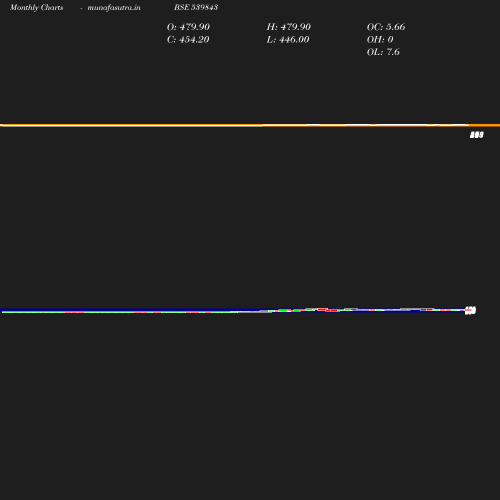Click the "OL: 7.6" value
500x500 pixels.
click(383, 52)
